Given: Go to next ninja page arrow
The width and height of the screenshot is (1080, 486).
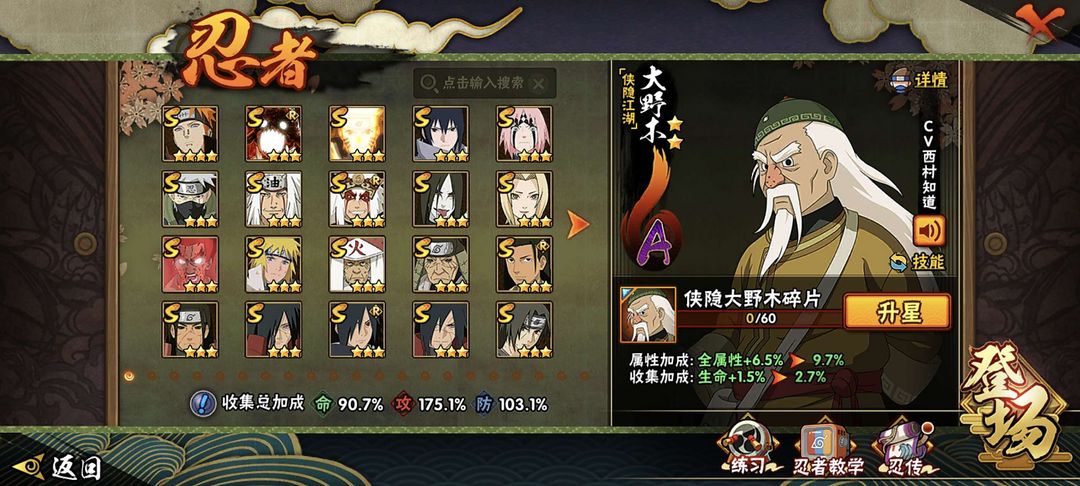Looking at the screenshot, I should pyautogui.click(x=578, y=224).
